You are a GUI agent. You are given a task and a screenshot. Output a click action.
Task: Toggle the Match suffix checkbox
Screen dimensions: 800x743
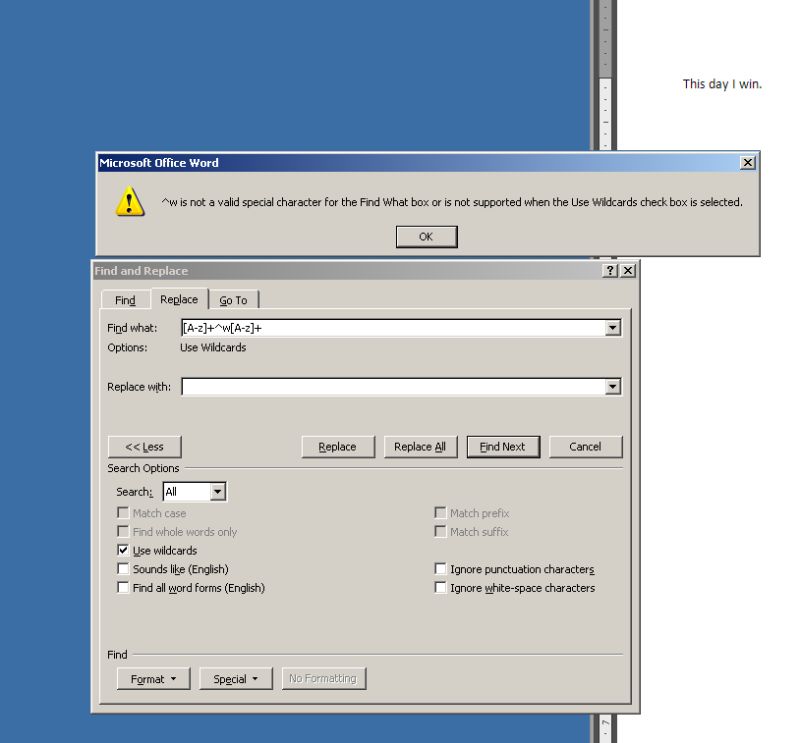[x=440, y=531]
